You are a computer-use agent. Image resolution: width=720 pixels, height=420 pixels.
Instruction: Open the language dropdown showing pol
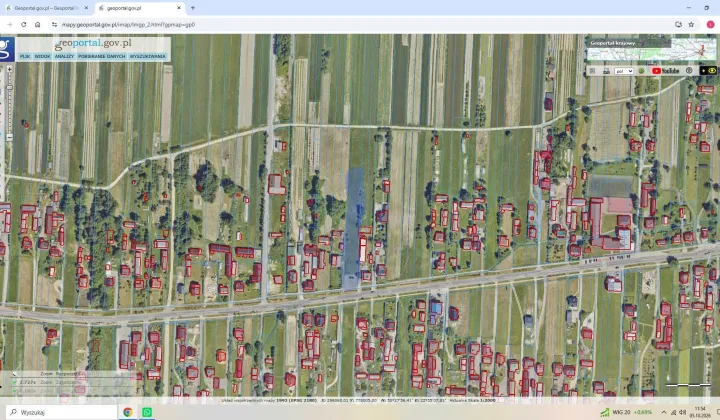(x=624, y=71)
